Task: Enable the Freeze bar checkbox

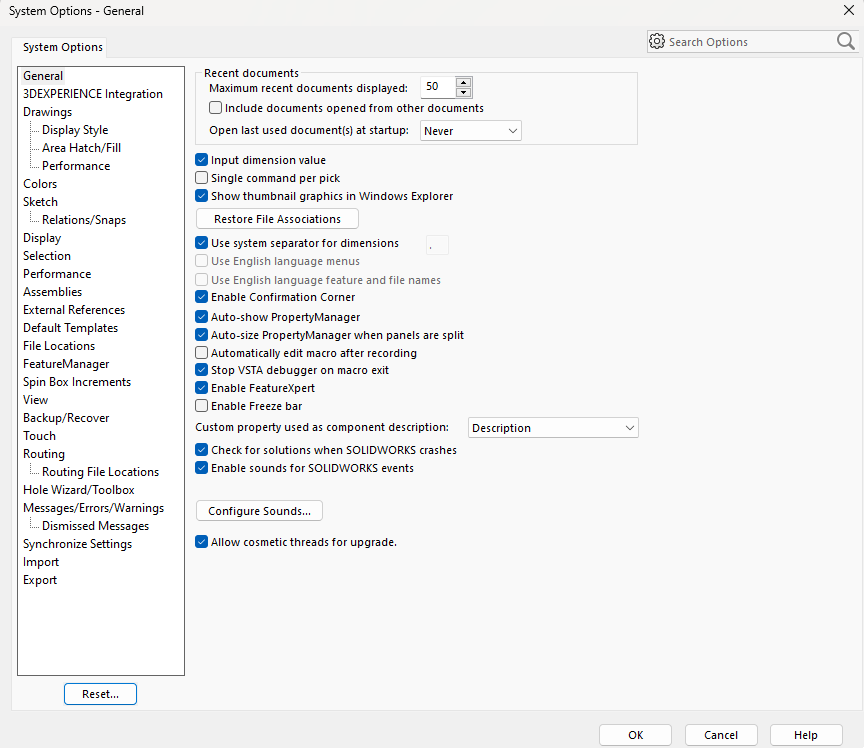Action: click(202, 406)
